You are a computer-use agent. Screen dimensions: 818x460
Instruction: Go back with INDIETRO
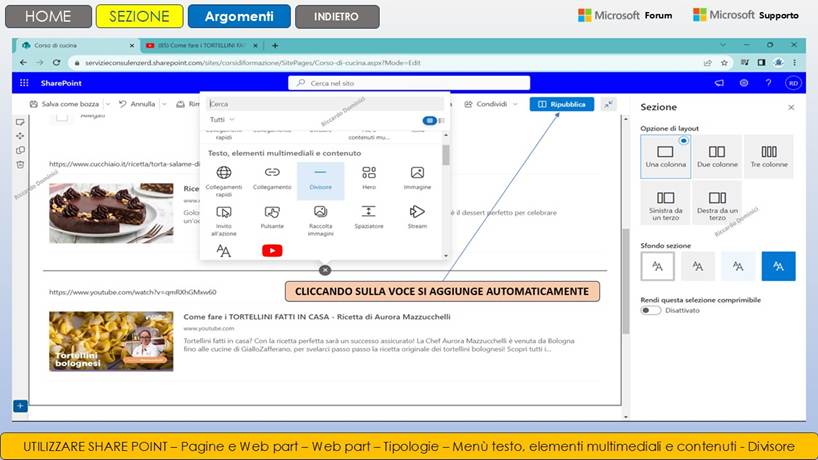[336, 16]
